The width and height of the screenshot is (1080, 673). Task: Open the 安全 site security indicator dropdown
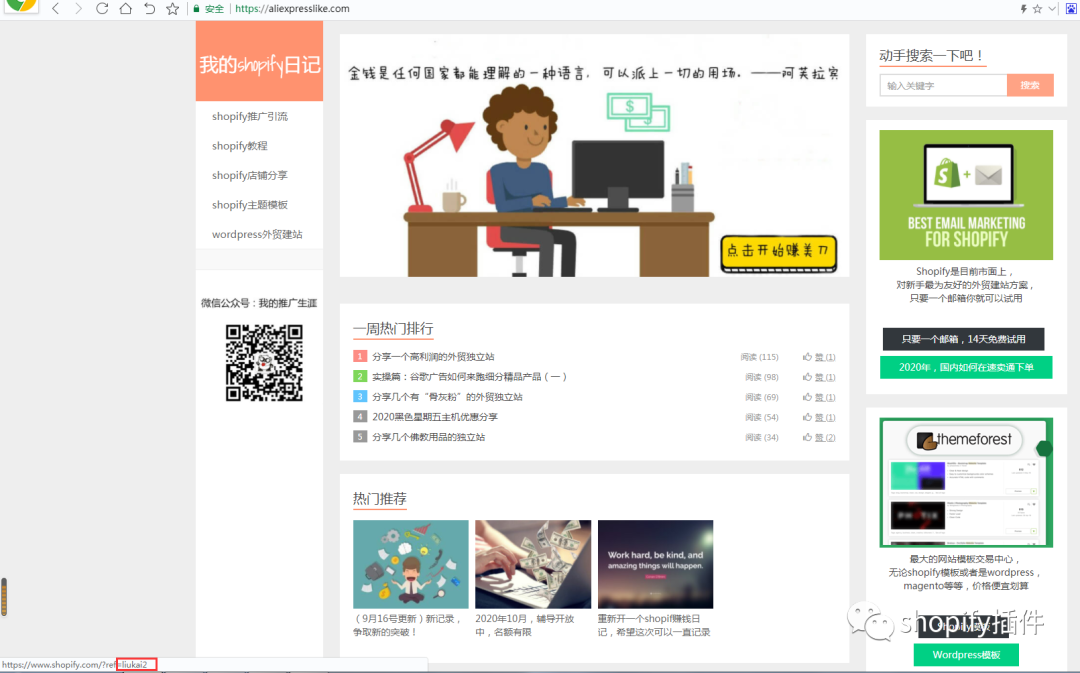click(x=207, y=8)
